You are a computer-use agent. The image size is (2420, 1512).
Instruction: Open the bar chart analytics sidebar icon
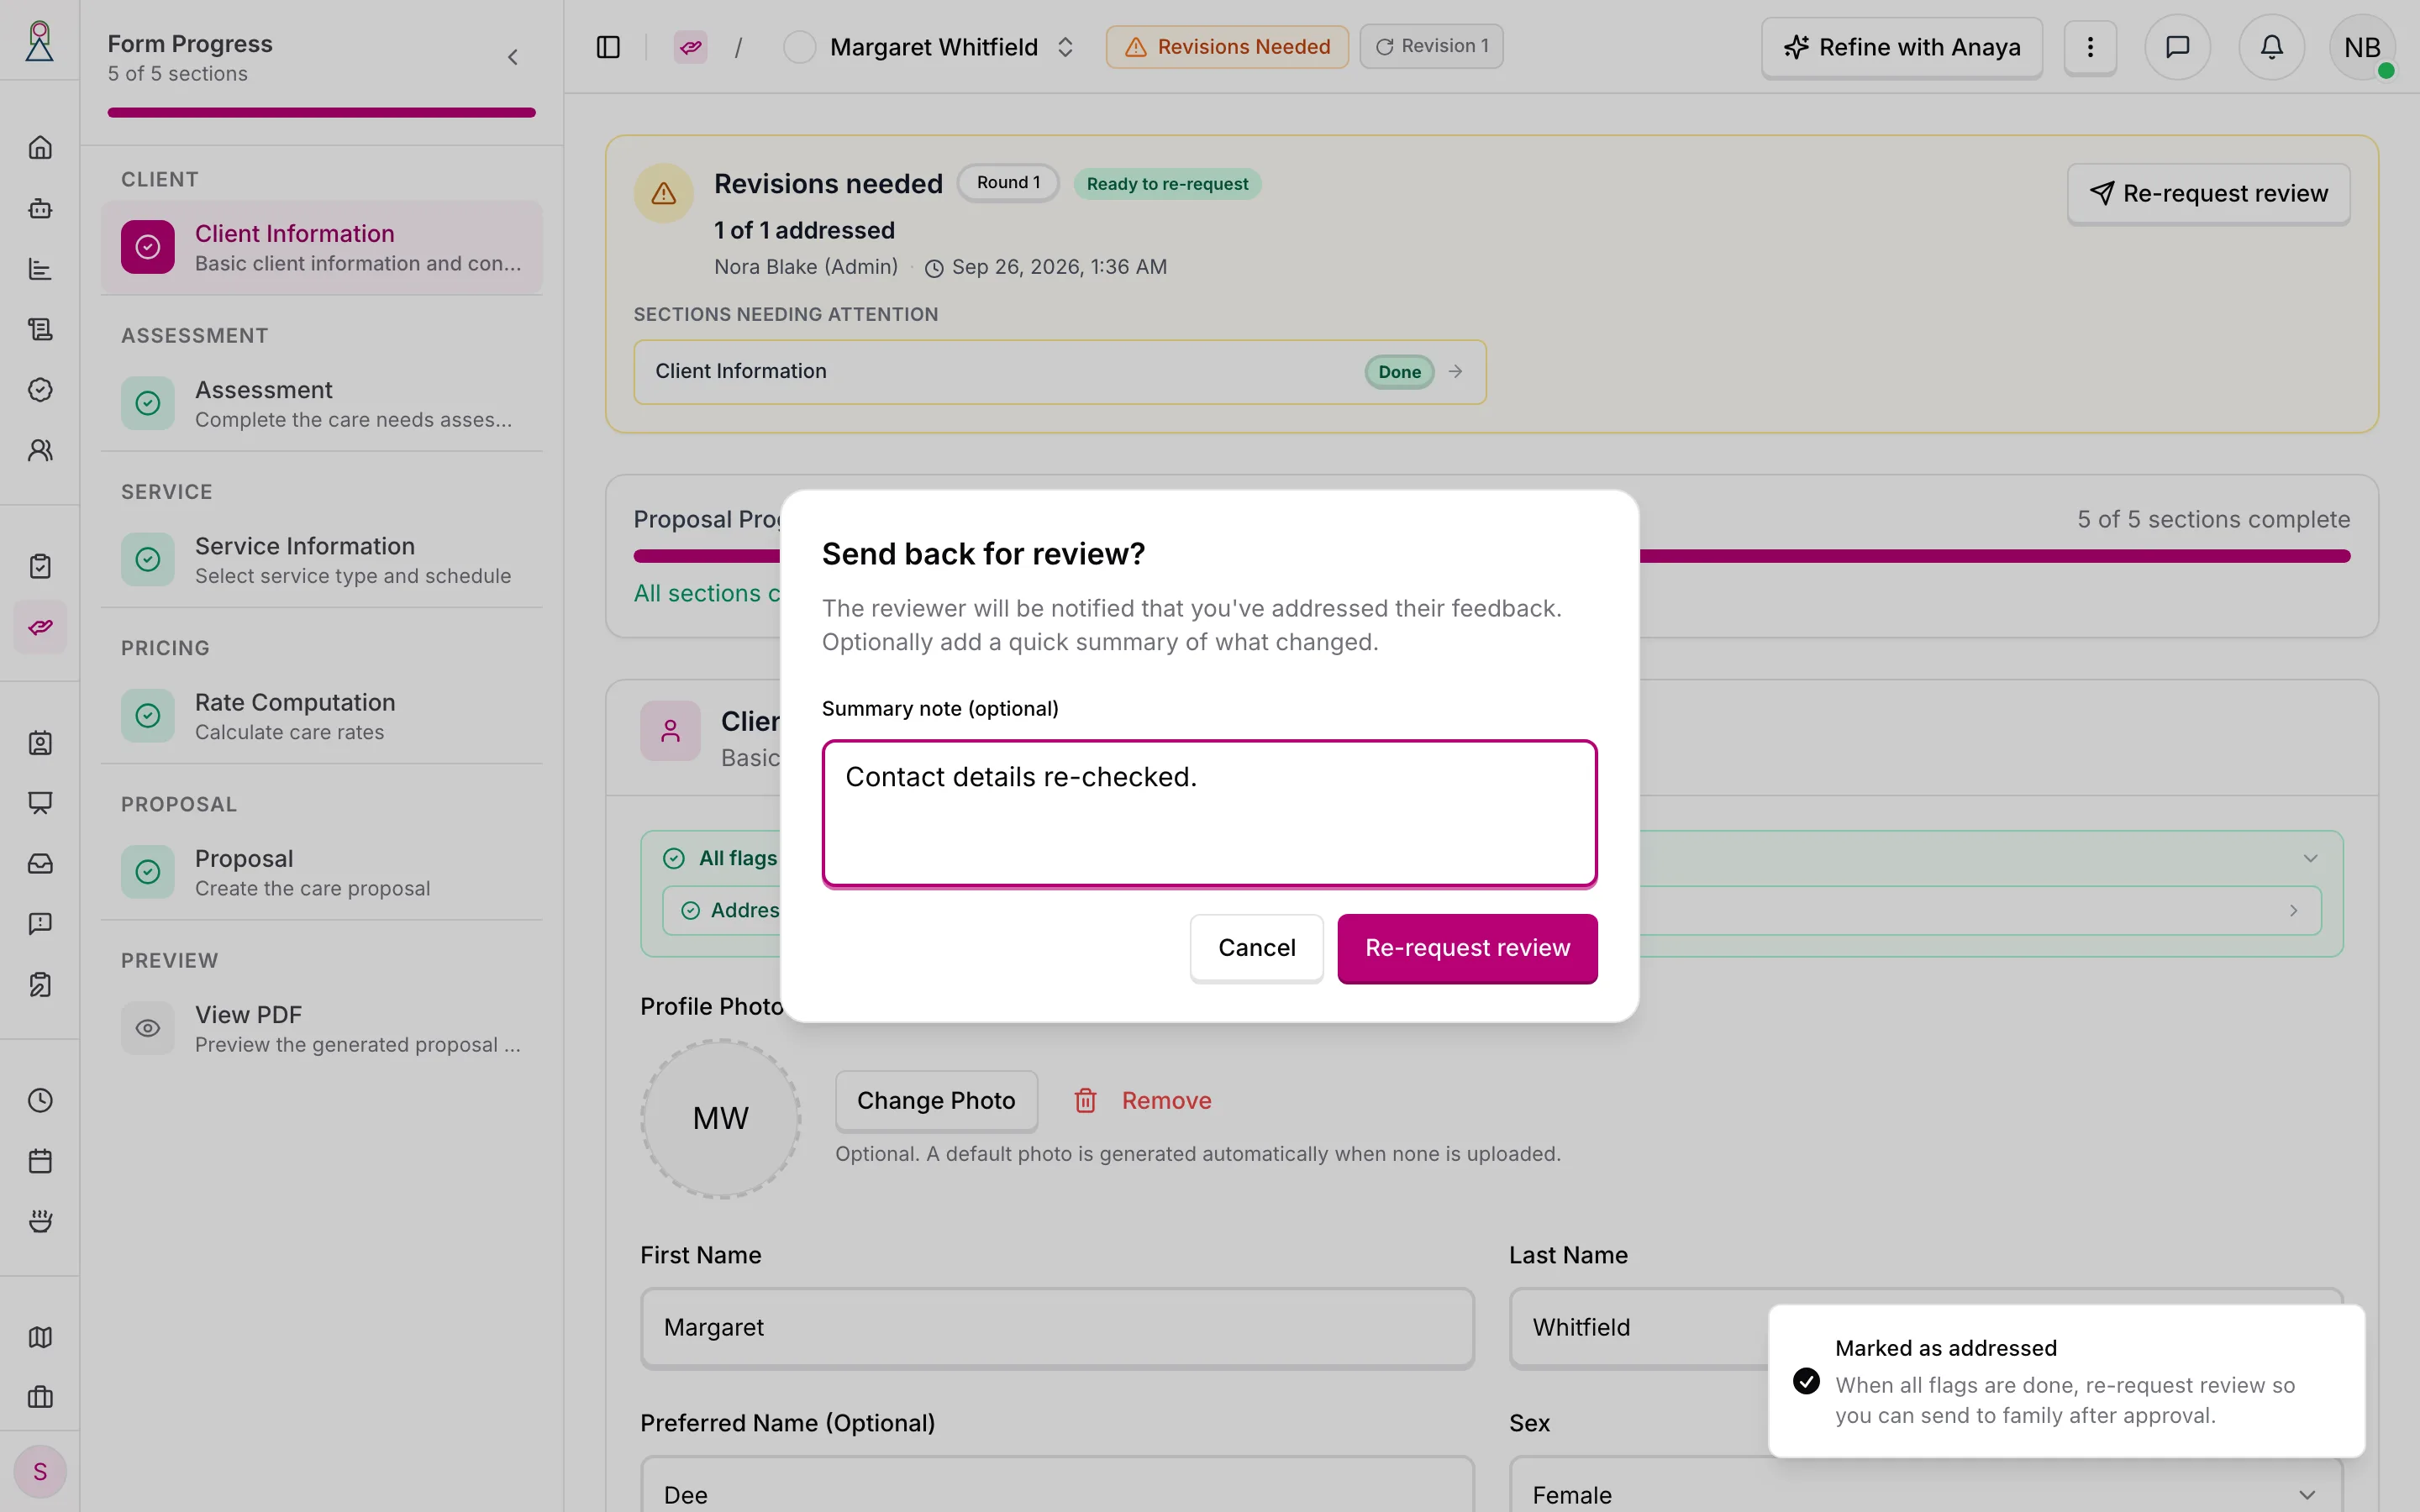(40, 269)
